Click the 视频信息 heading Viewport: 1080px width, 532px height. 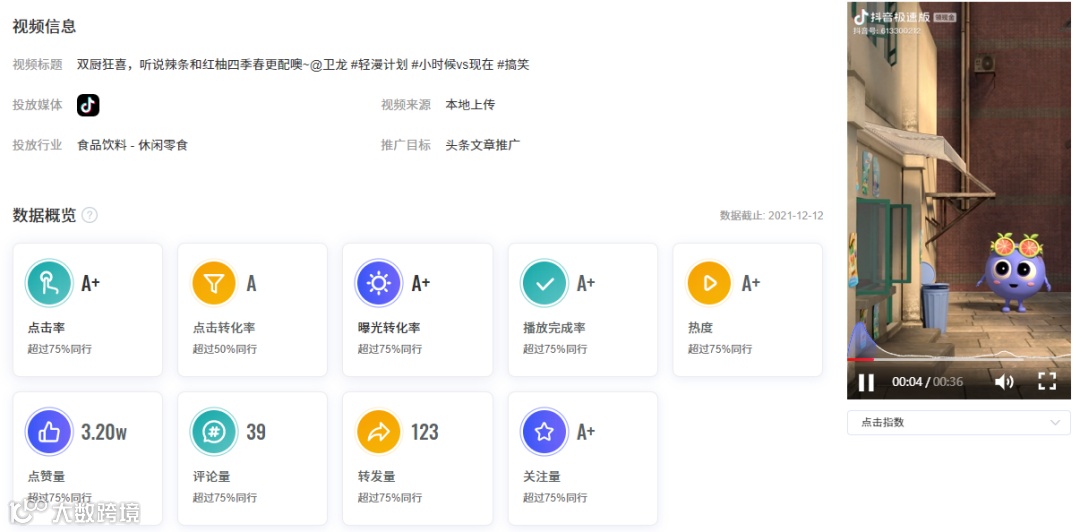click(44, 27)
